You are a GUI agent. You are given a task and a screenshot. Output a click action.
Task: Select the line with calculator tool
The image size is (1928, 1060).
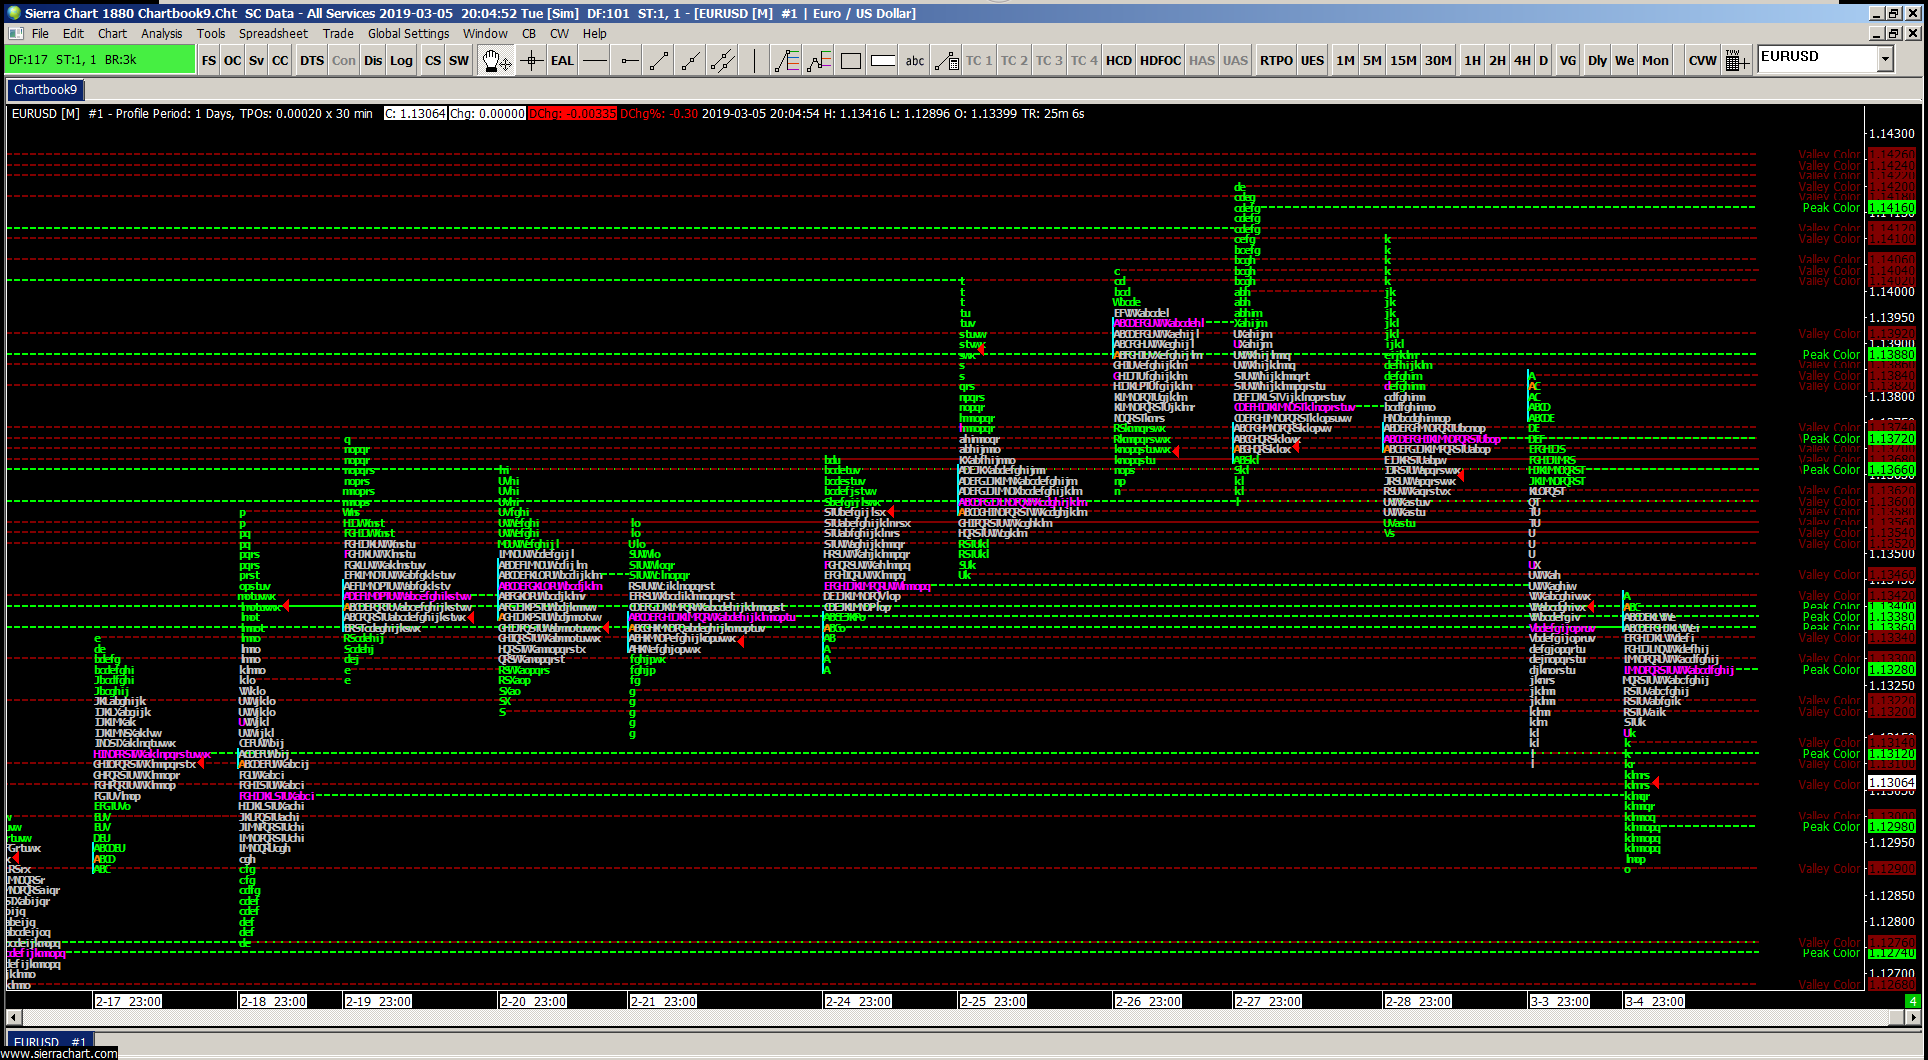pos(946,61)
